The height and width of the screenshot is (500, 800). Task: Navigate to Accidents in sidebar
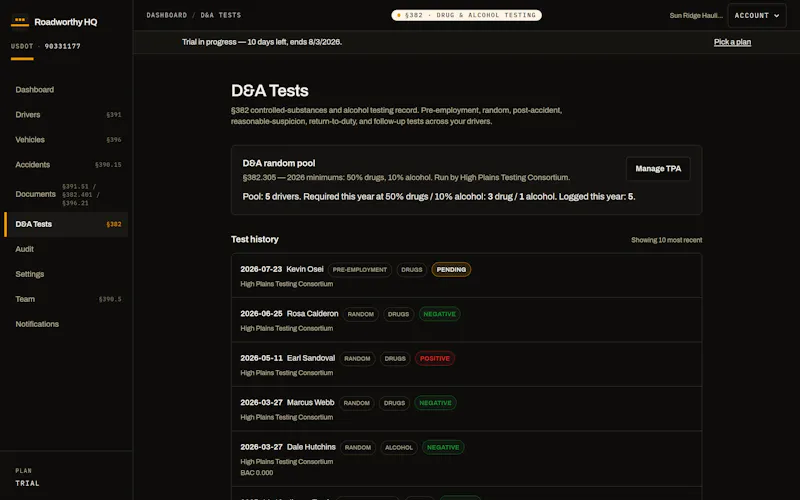pos(66,165)
